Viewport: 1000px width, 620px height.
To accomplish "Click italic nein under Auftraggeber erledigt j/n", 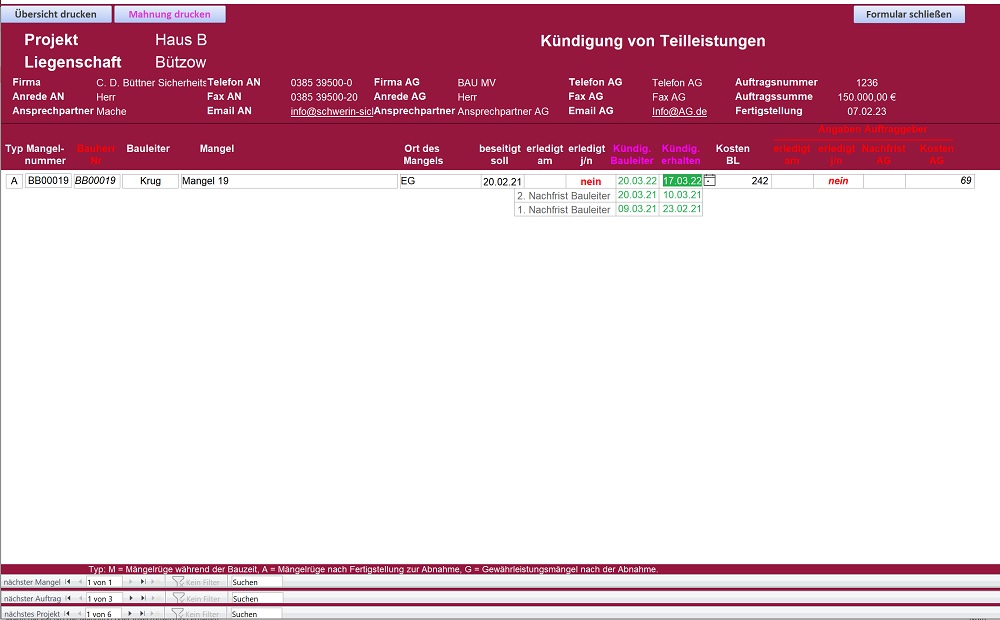I will click(x=838, y=181).
